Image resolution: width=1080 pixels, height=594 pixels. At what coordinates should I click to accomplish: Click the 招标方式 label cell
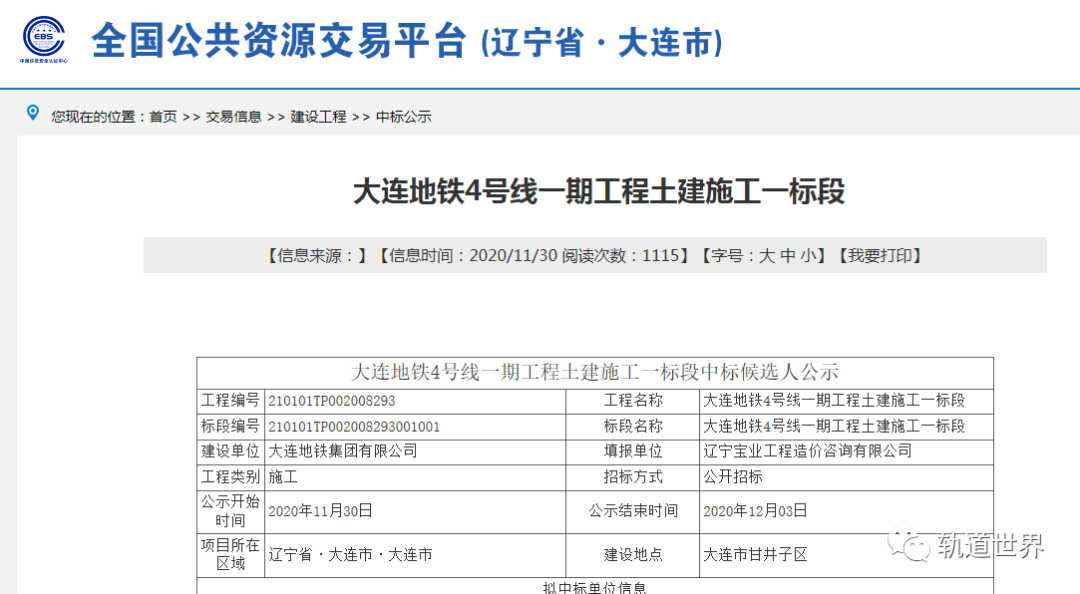tap(633, 477)
